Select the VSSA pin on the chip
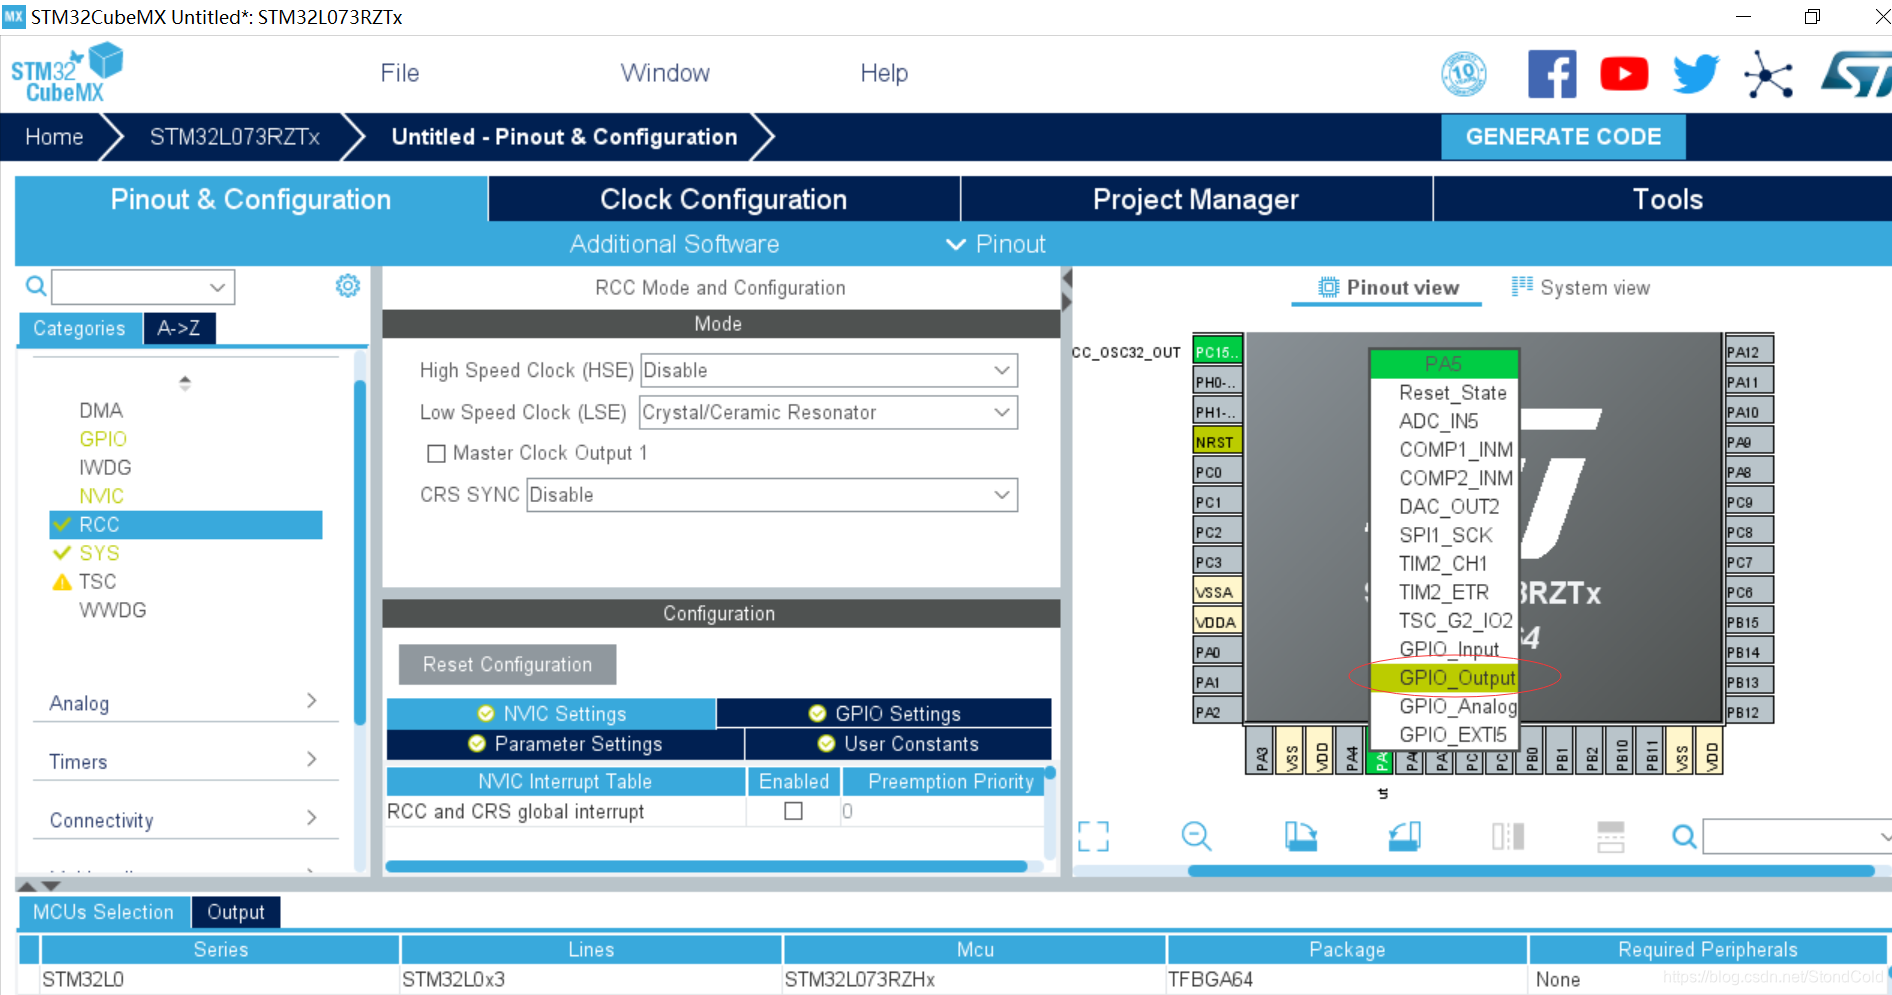 click(1217, 591)
